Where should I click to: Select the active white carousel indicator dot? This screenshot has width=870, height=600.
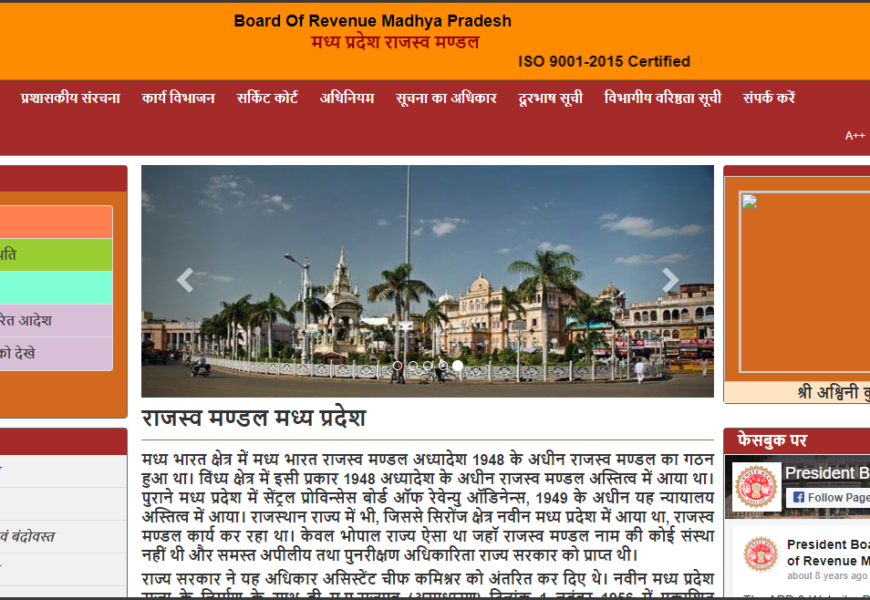coord(458,367)
